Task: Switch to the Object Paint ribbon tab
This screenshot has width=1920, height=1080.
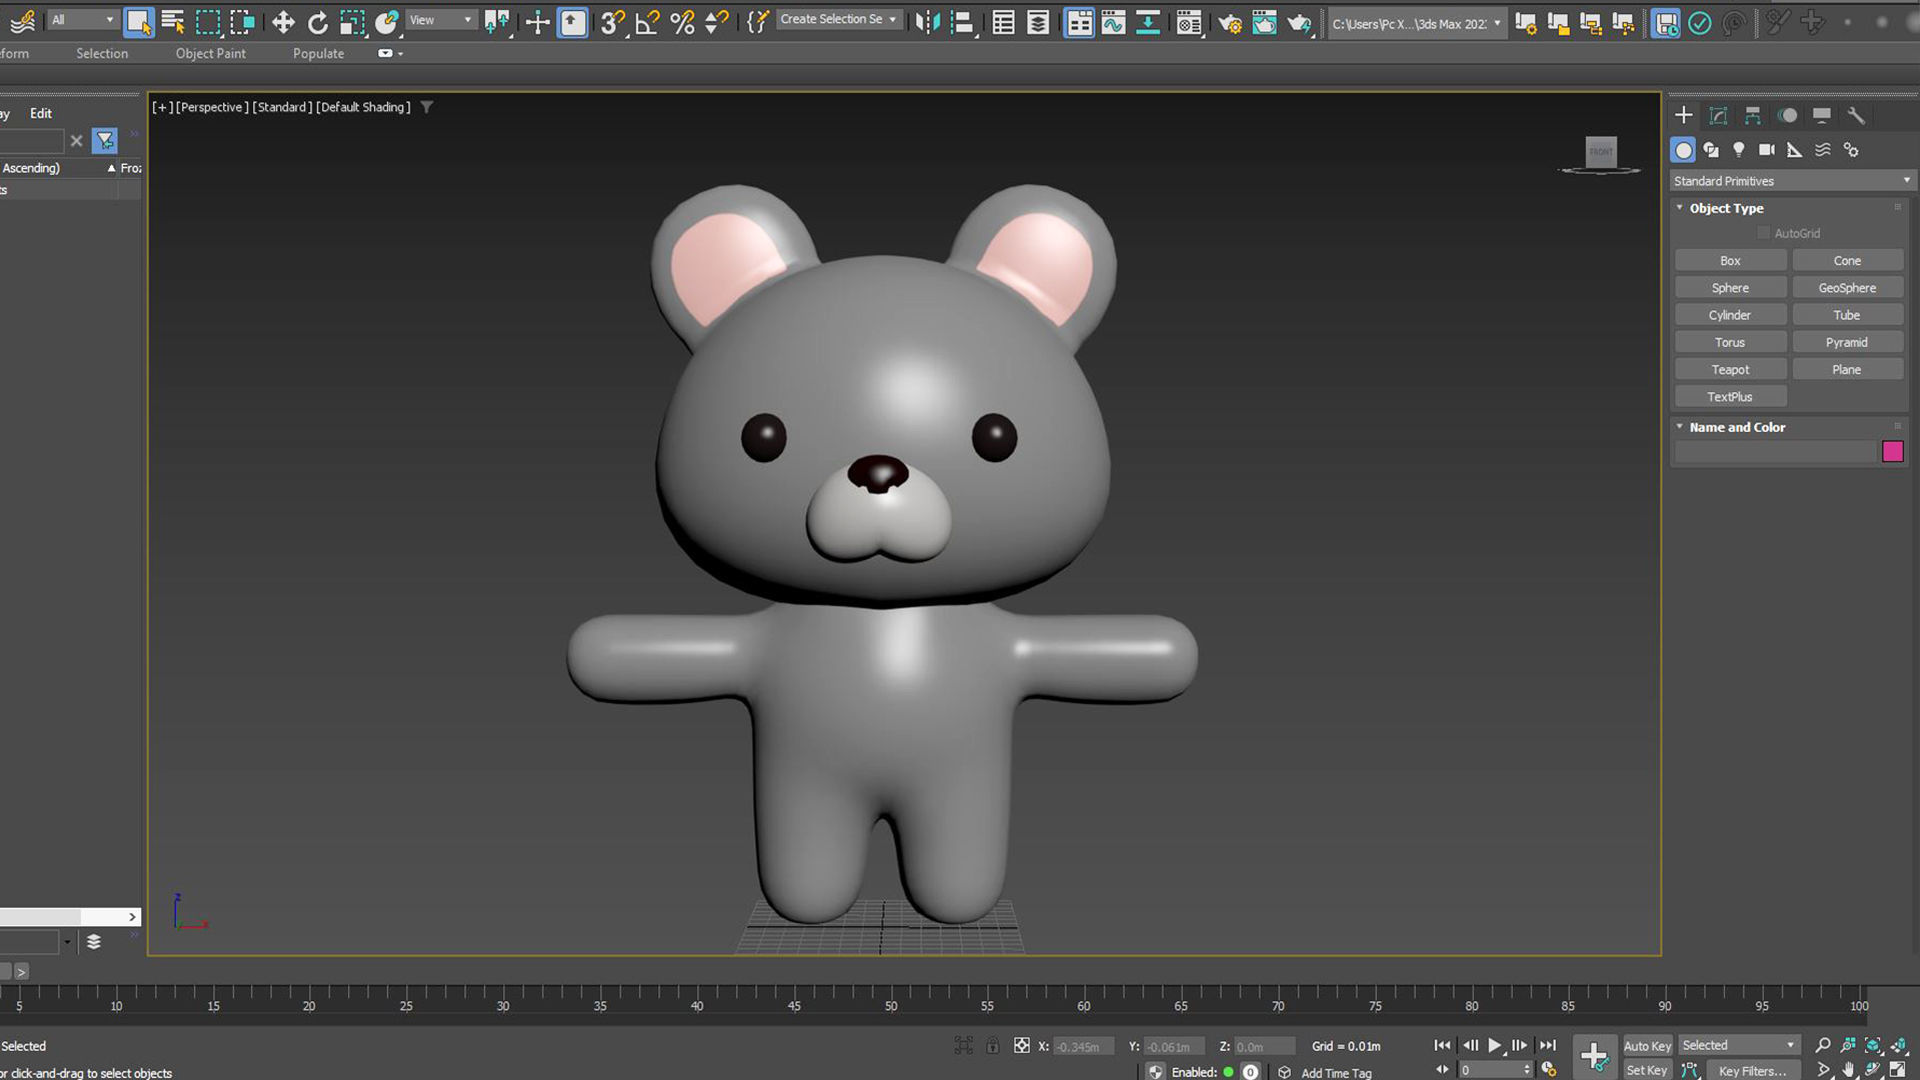Action: coord(210,53)
